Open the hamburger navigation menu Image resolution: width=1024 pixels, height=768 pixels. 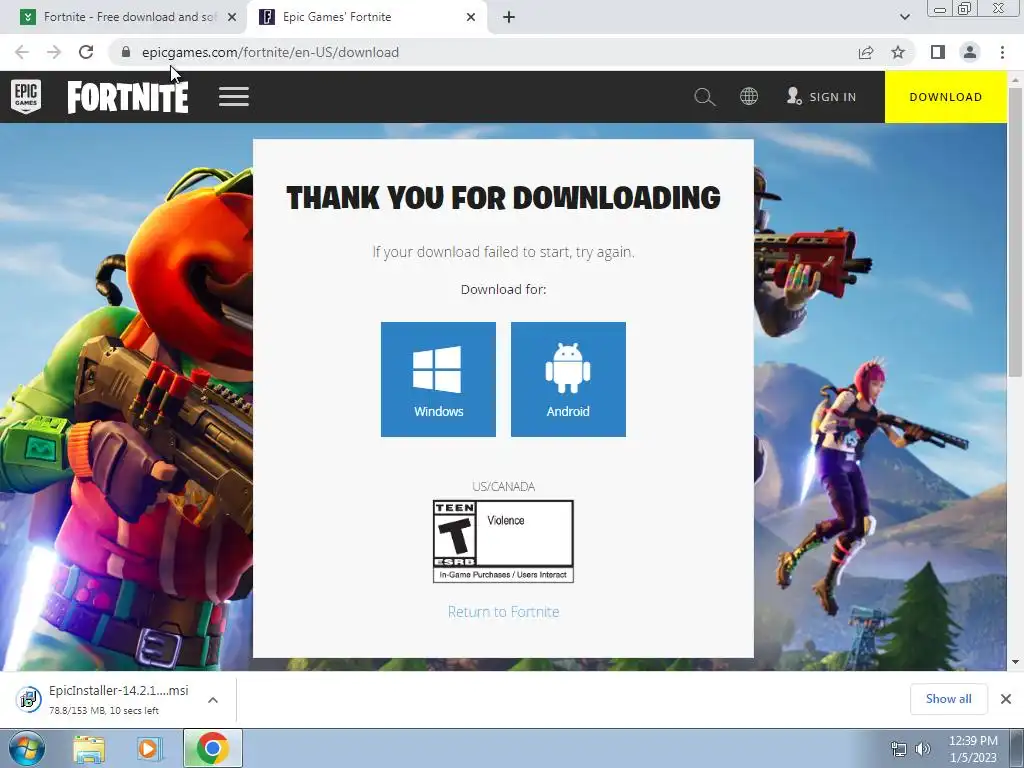234,97
